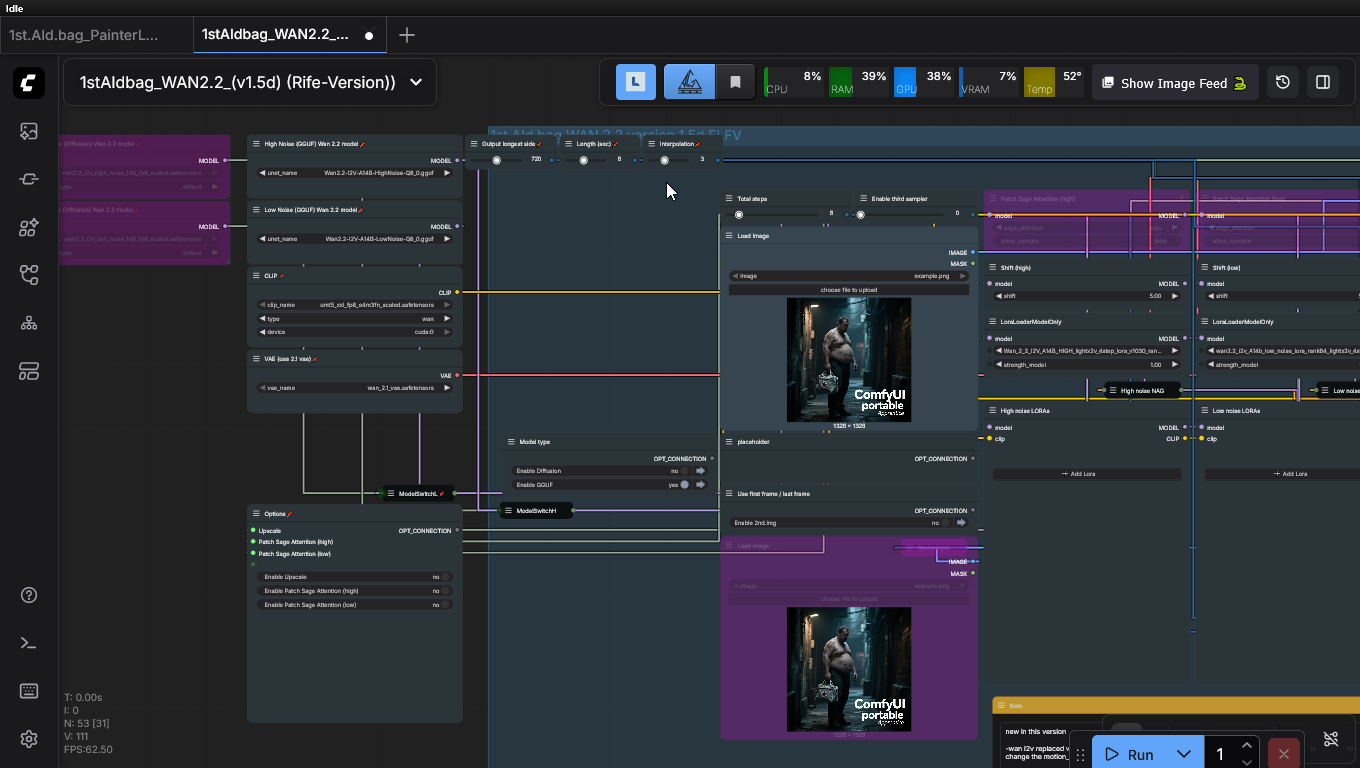Toggle Enable Upscale switch in Options
1360x768 pixels.
pos(445,577)
